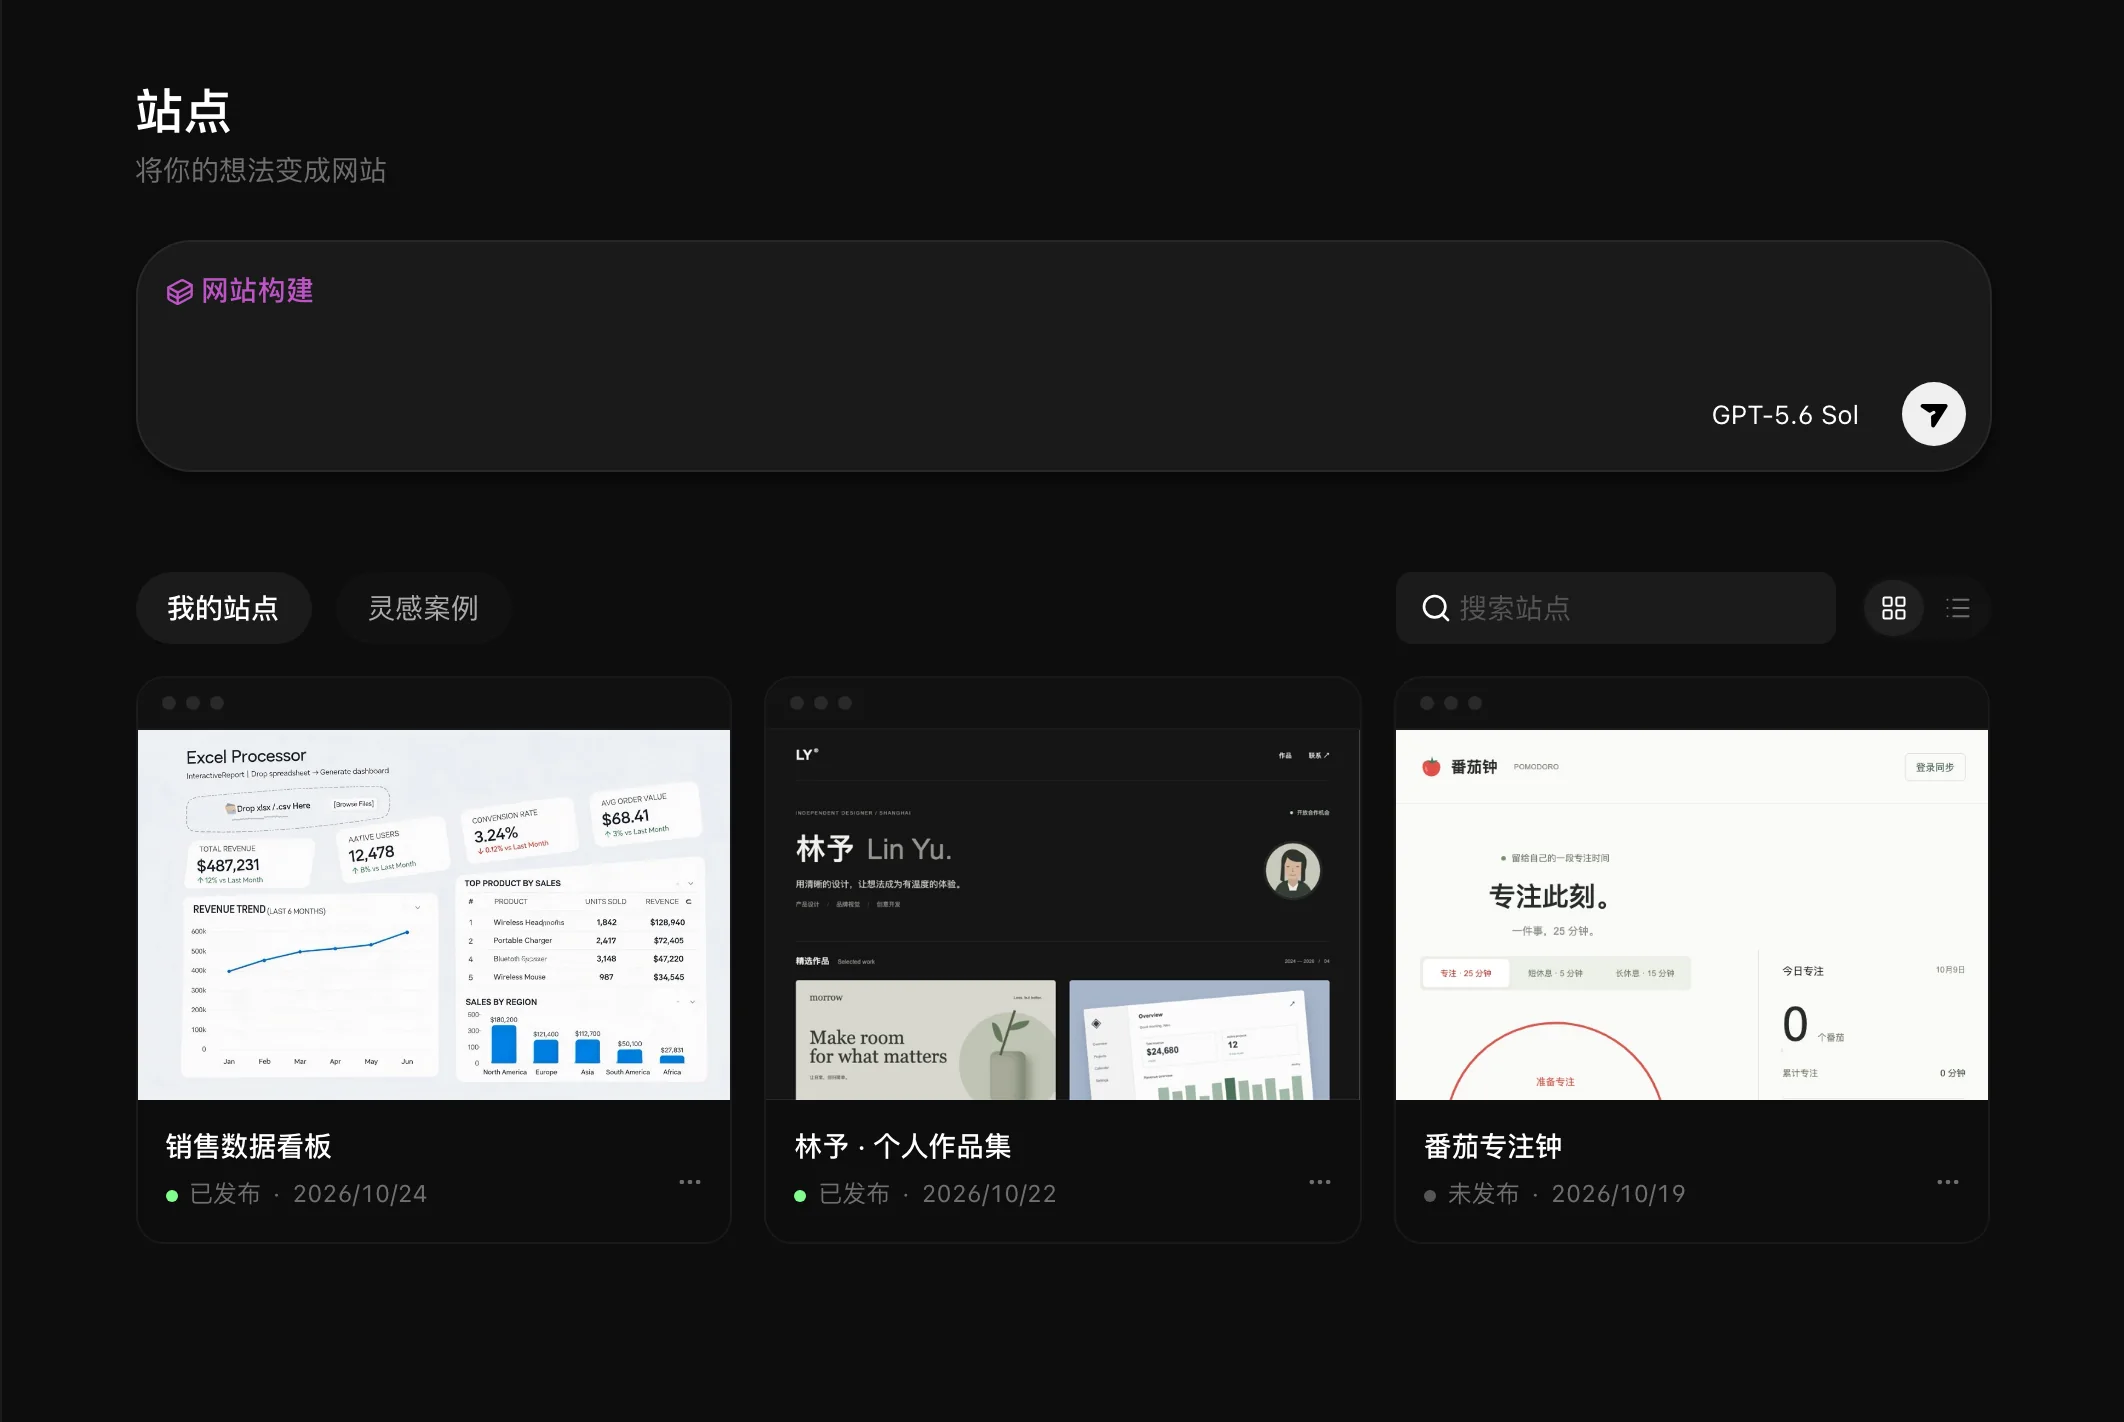Click the 番茄专注钟 title
Screen dimensions: 2124x1422
1493,1146
